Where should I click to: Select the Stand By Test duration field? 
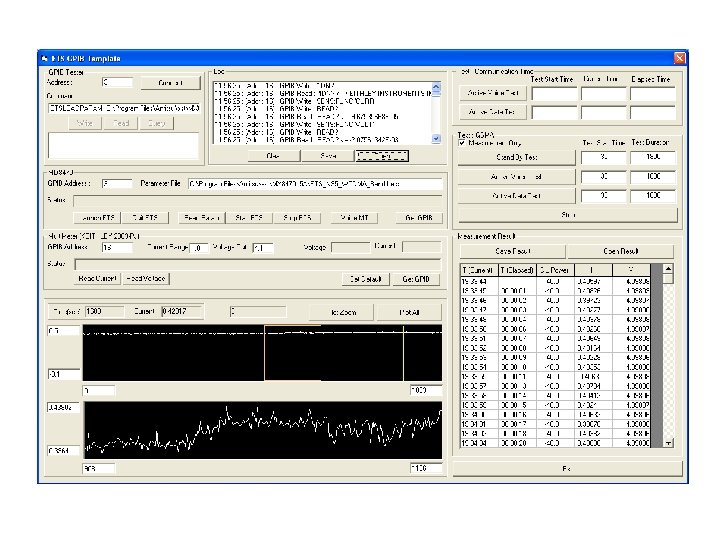(652, 158)
